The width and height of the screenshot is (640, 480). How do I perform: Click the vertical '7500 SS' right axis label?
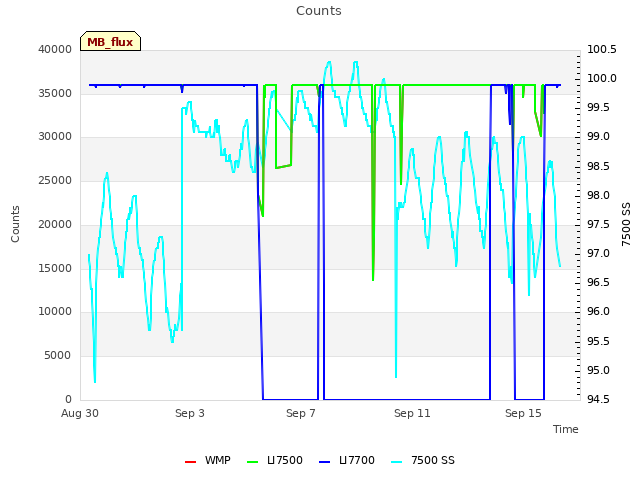[626, 224]
